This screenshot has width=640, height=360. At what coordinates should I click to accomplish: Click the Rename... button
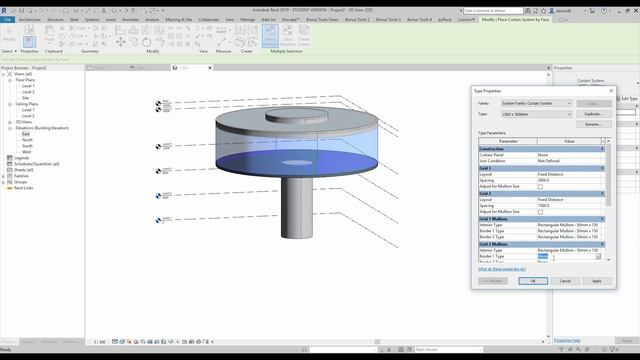tap(594, 124)
